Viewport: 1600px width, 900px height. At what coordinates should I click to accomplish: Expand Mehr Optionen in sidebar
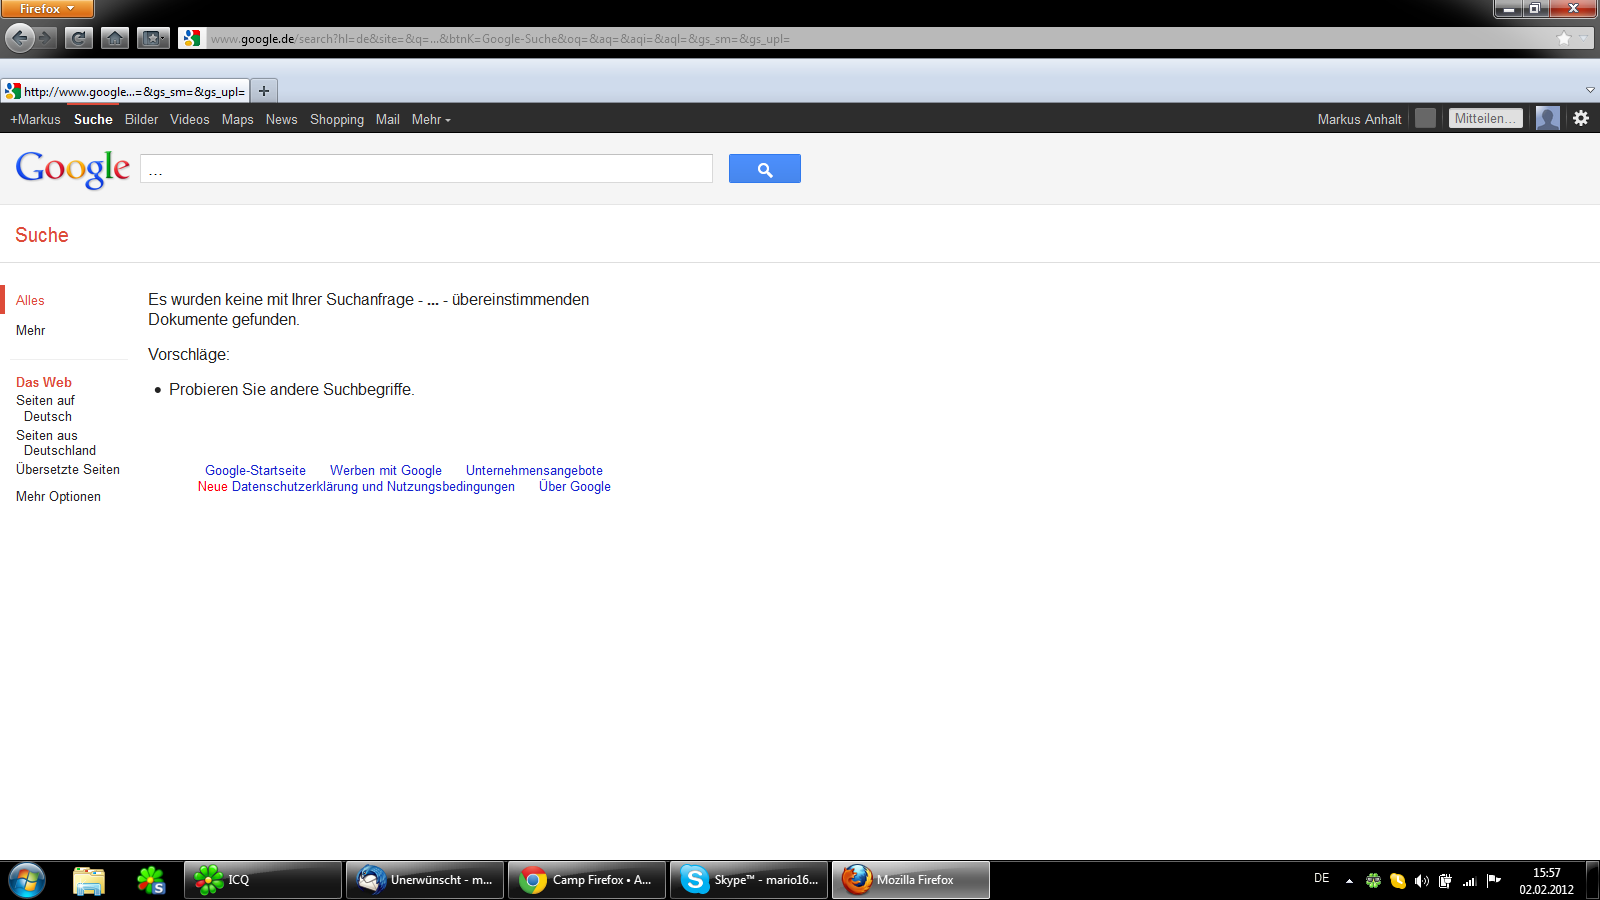point(58,496)
